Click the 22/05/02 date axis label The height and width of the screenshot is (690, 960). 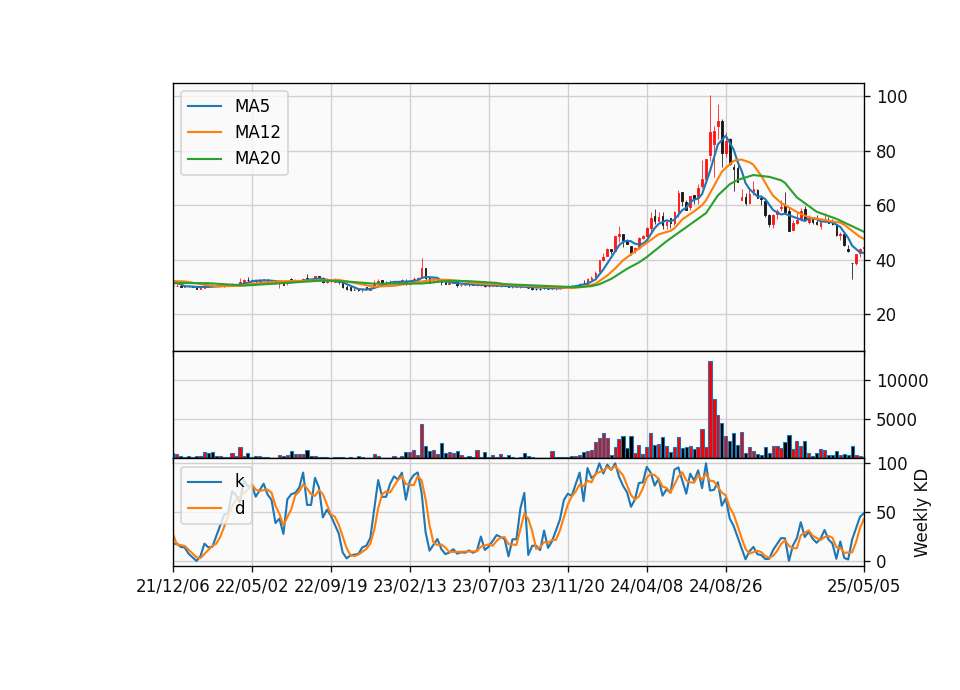click(x=252, y=586)
